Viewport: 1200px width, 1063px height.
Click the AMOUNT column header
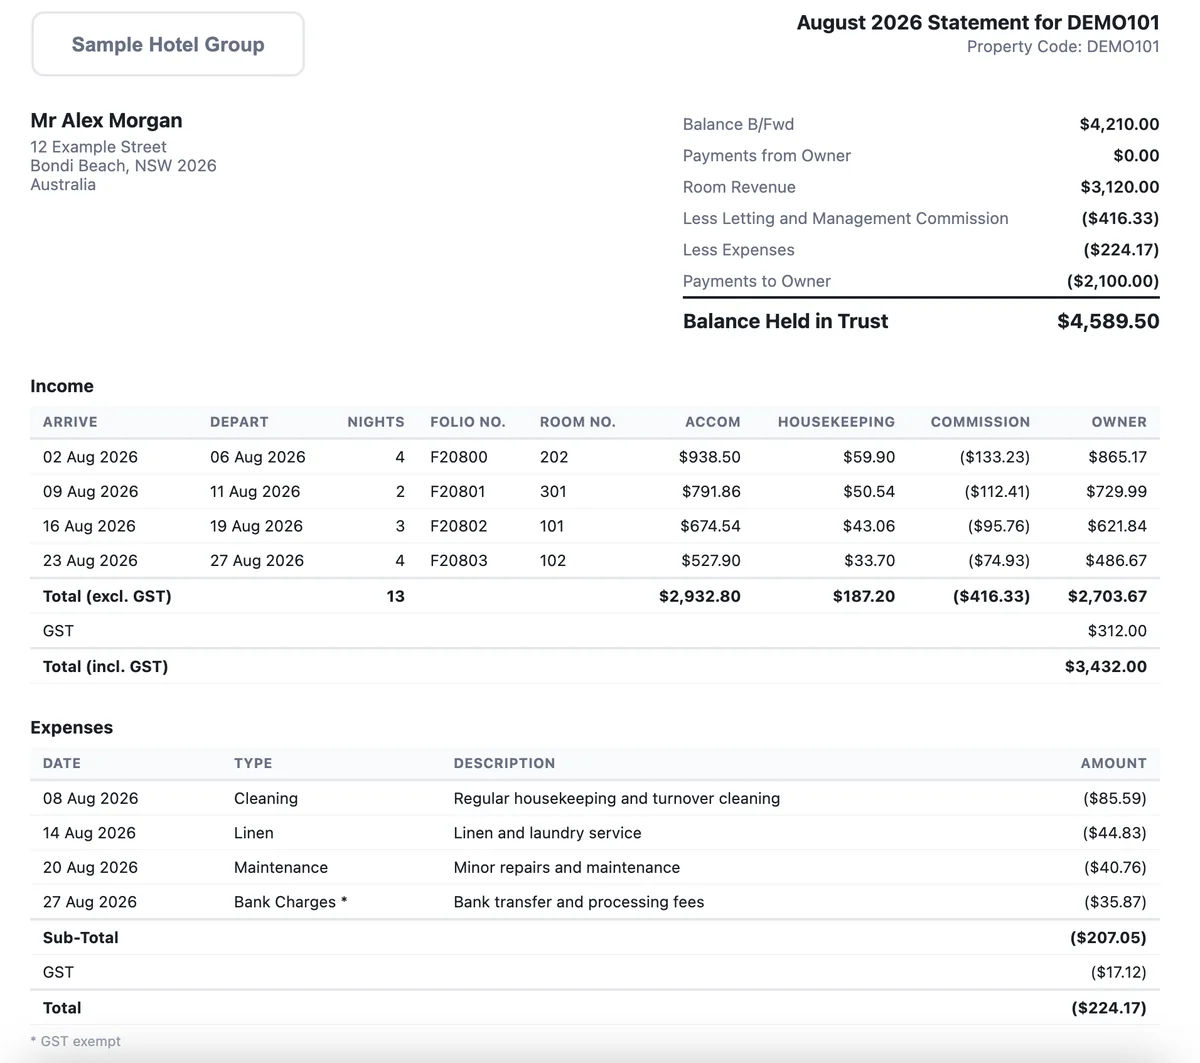pyautogui.click(x=1114, y=763)
